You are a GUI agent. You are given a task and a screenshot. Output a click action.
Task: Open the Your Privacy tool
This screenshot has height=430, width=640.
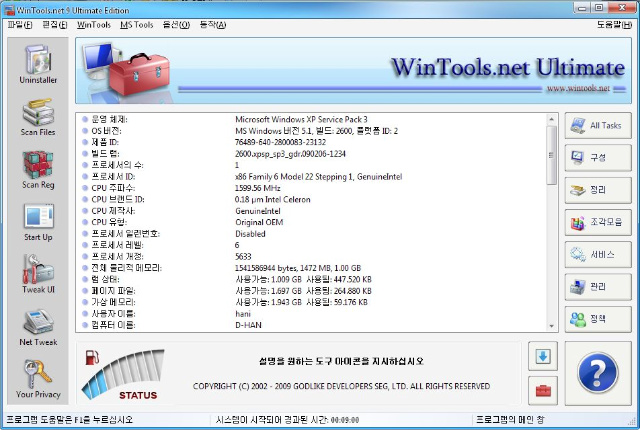point(38,379)
